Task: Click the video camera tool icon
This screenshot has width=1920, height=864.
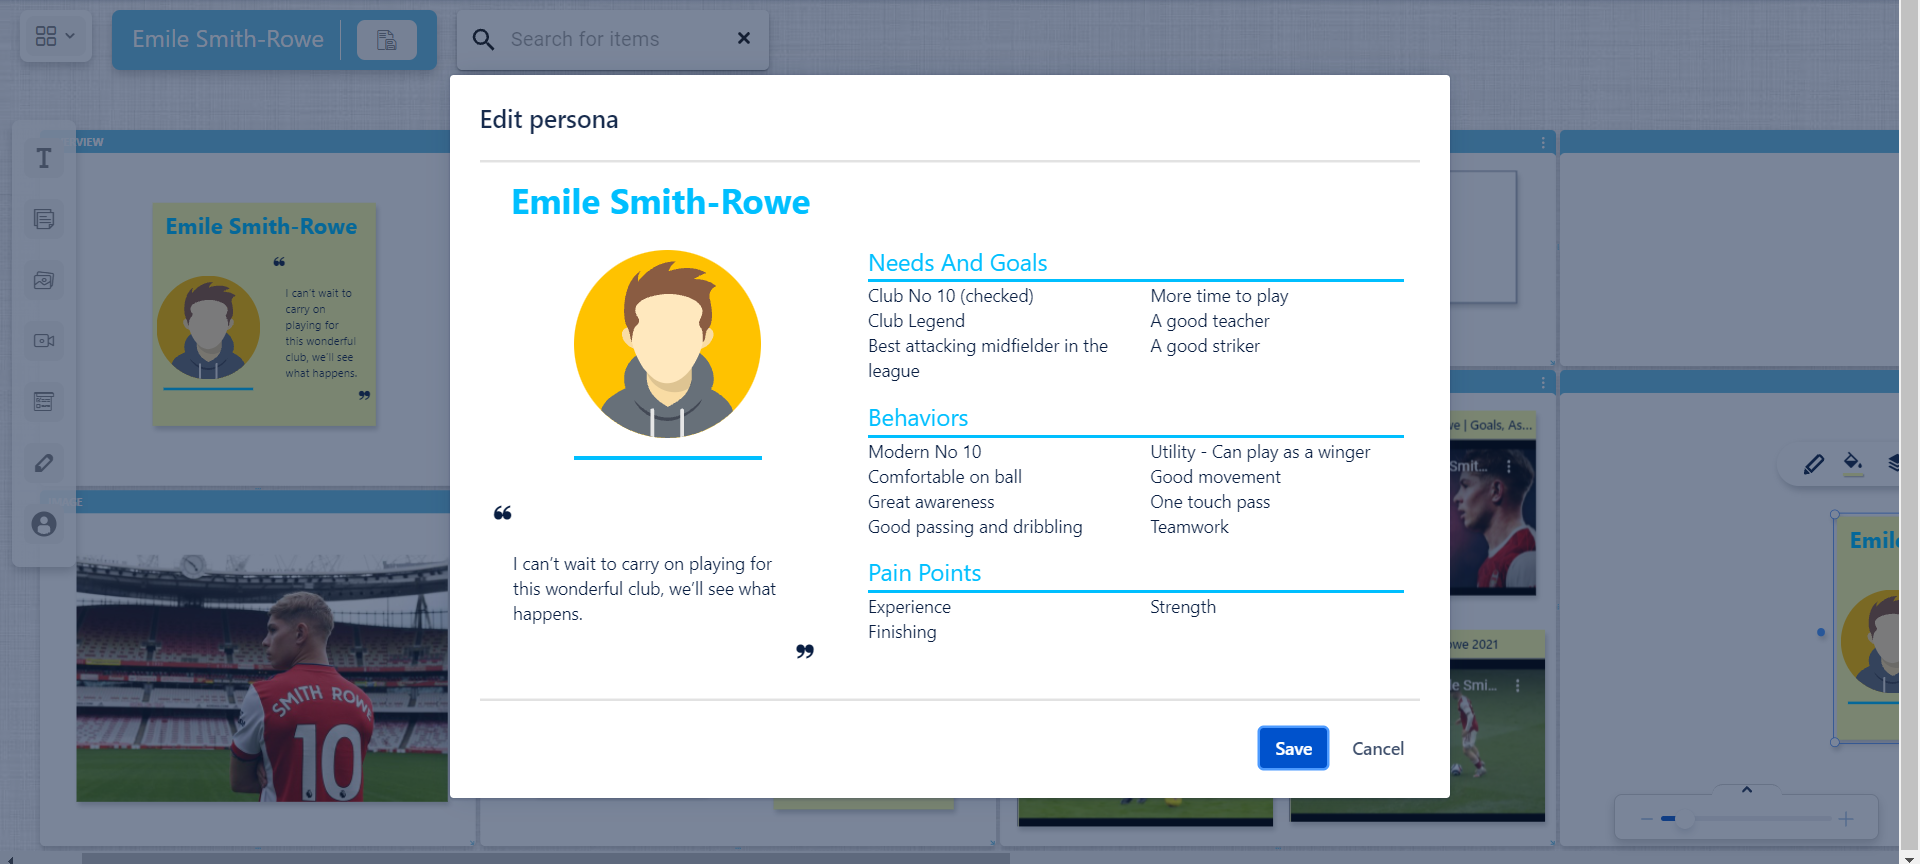Action: [x=44, y=341]
